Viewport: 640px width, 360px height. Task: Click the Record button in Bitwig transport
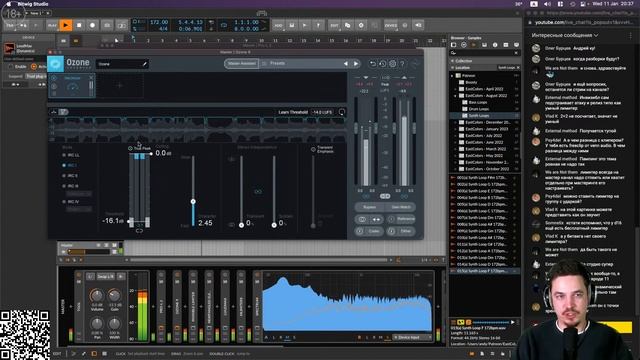[93, 25]
